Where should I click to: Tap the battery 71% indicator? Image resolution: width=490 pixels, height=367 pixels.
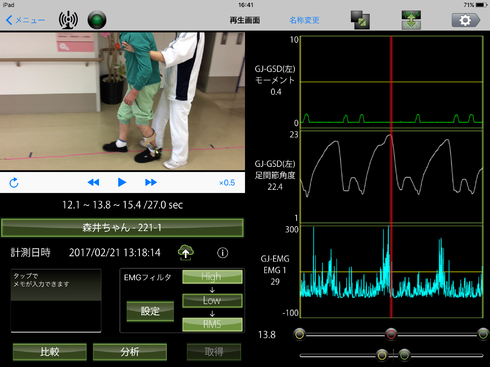(476, 5)
